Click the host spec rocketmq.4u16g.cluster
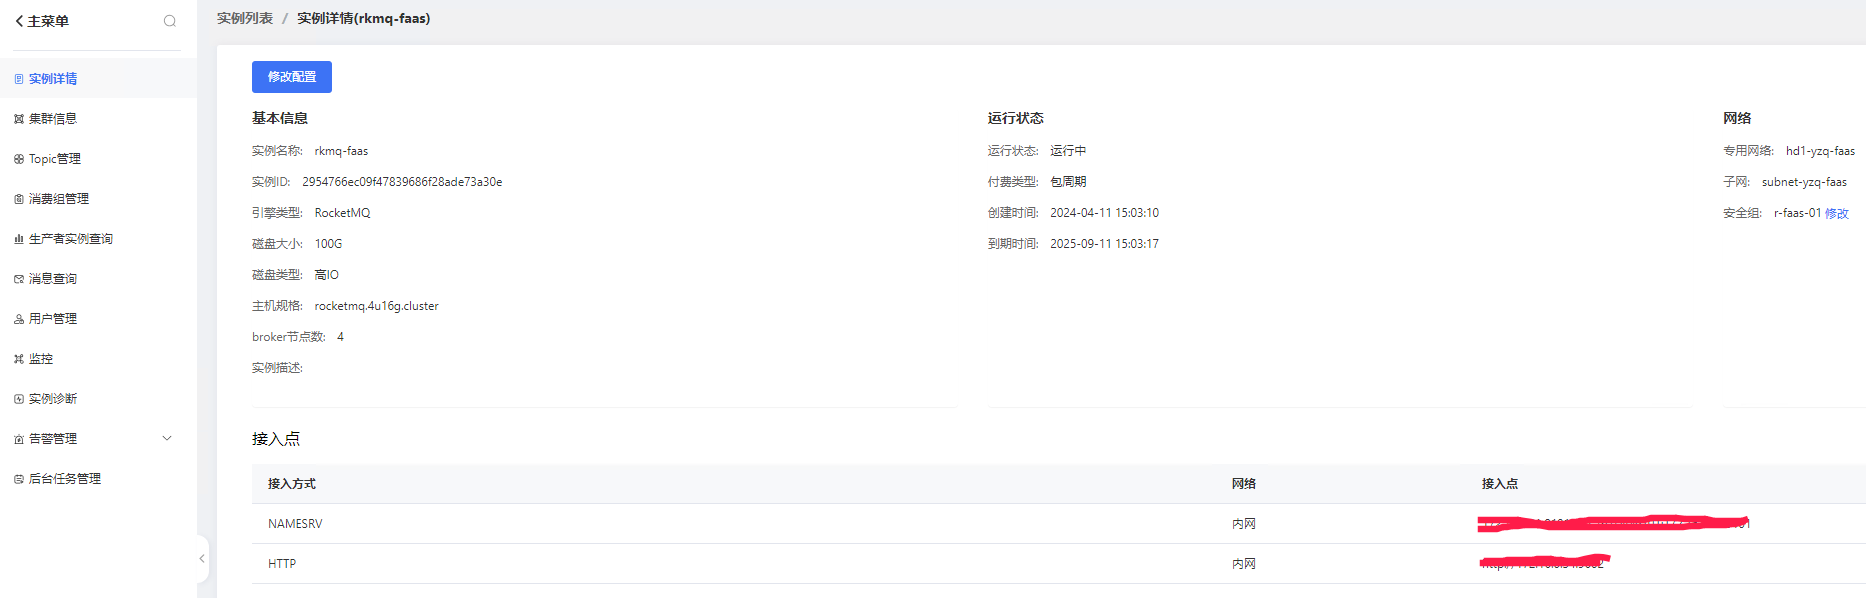Image resolution: width=1866 pixels, height=598 pixels. coord(376,306)
